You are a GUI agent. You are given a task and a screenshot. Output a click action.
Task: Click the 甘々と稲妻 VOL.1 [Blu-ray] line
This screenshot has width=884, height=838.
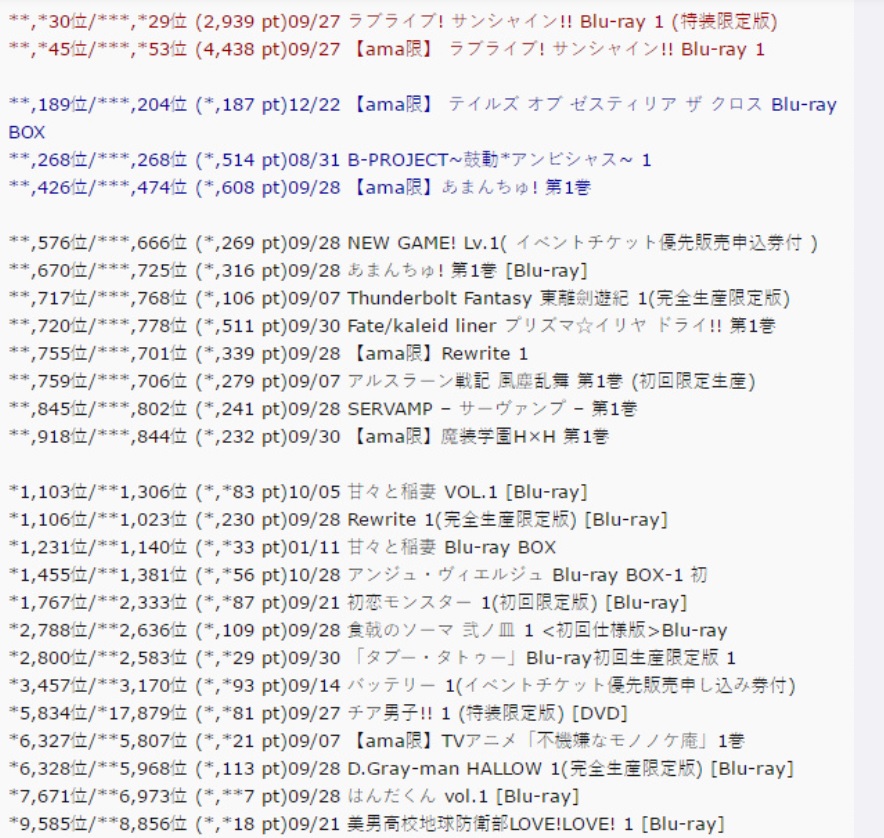[298, 492]
